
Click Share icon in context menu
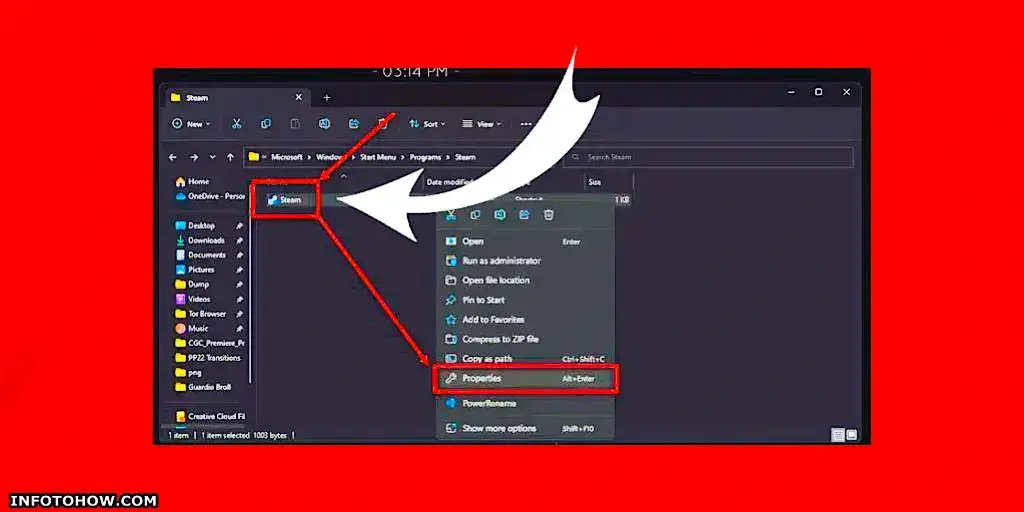point(524,215)
